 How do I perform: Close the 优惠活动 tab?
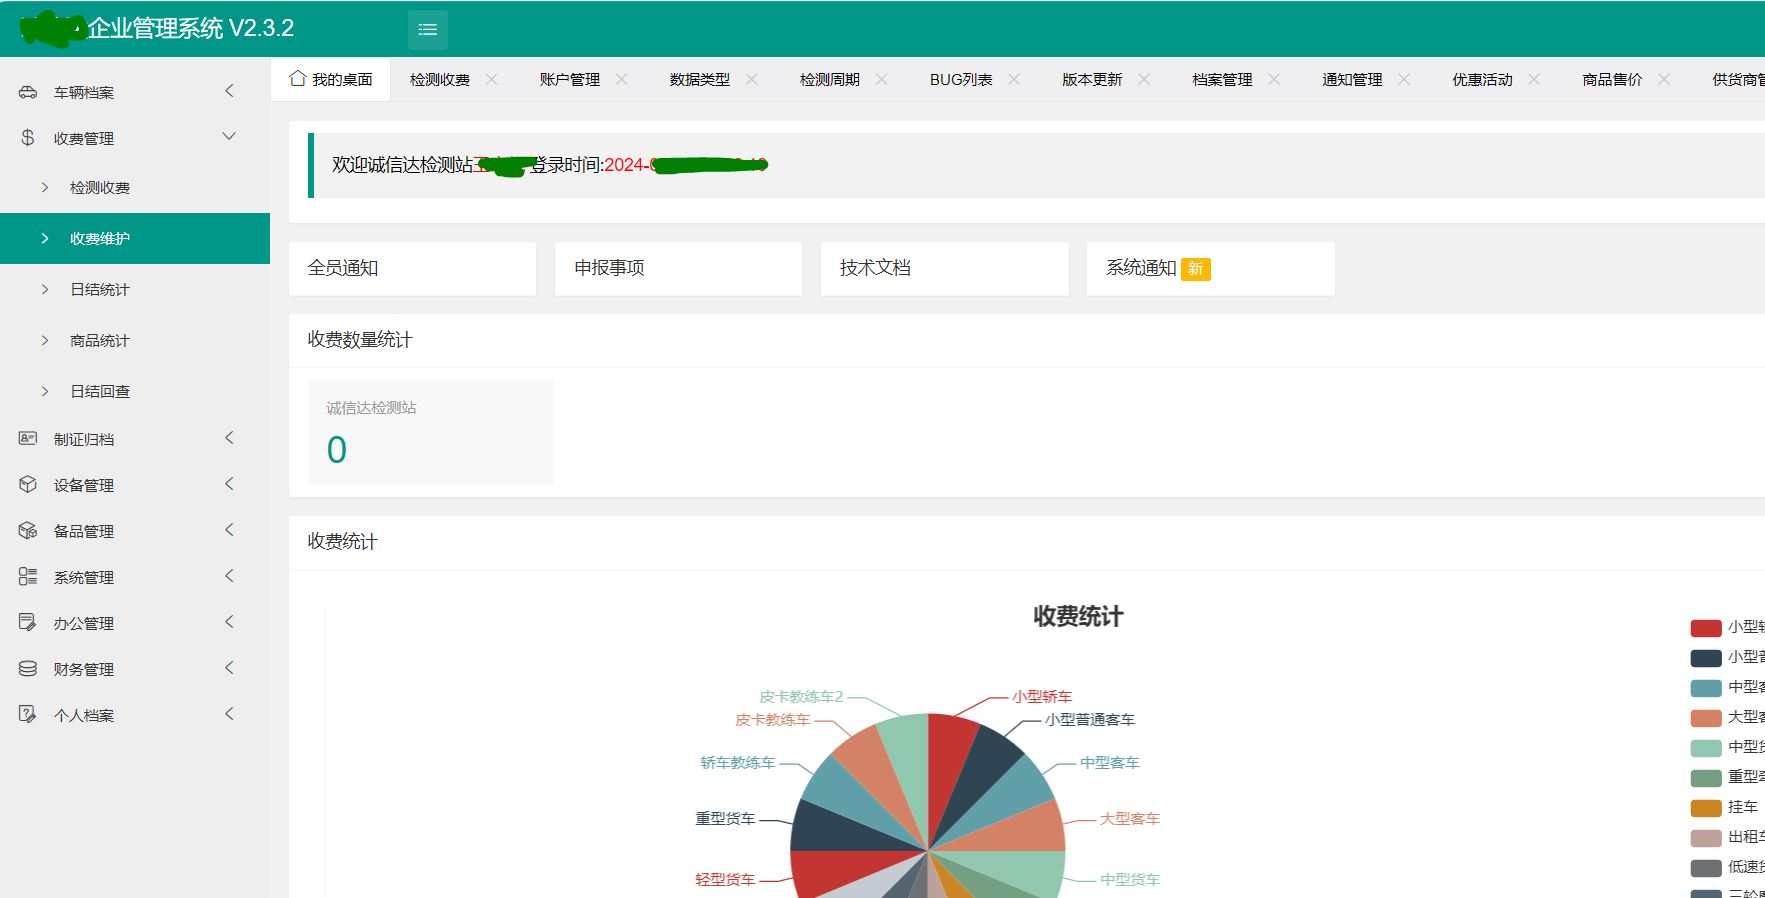1533,79
